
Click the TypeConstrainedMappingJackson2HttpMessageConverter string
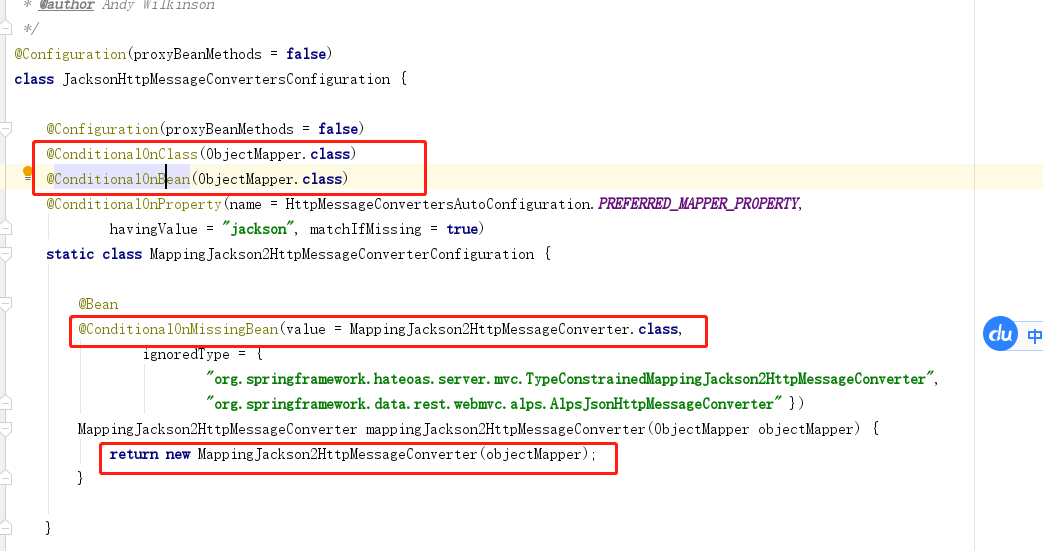pos(571,379)
